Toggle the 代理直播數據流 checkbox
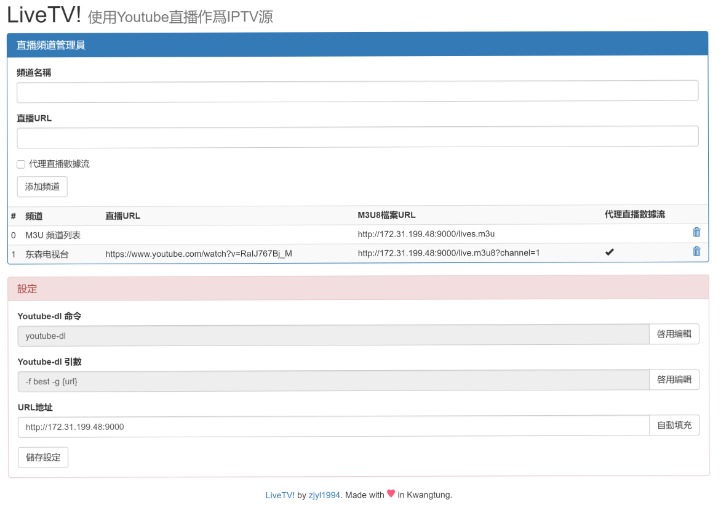This screenshot has width=721, height=505. 21,164
